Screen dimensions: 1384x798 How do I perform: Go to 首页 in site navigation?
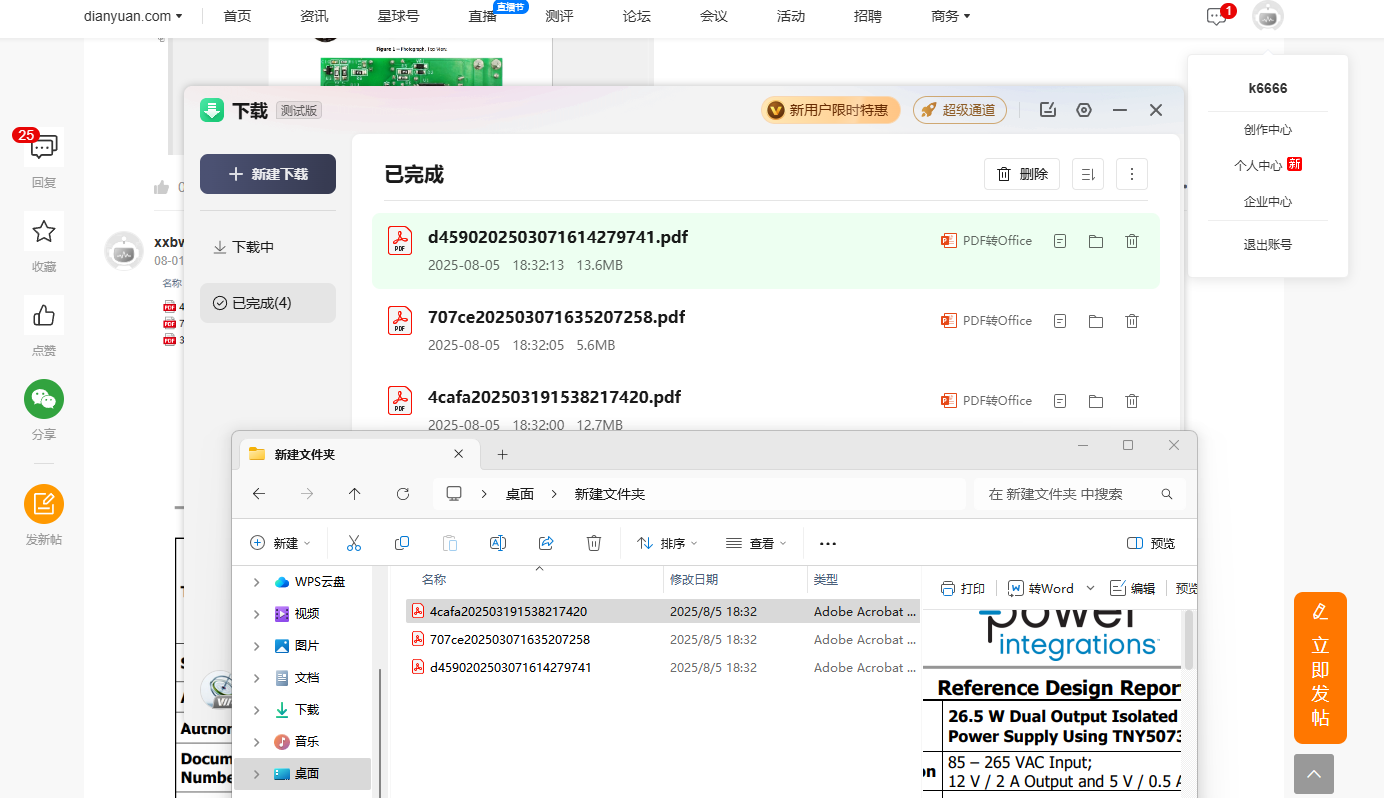click(x=237, y=16)
